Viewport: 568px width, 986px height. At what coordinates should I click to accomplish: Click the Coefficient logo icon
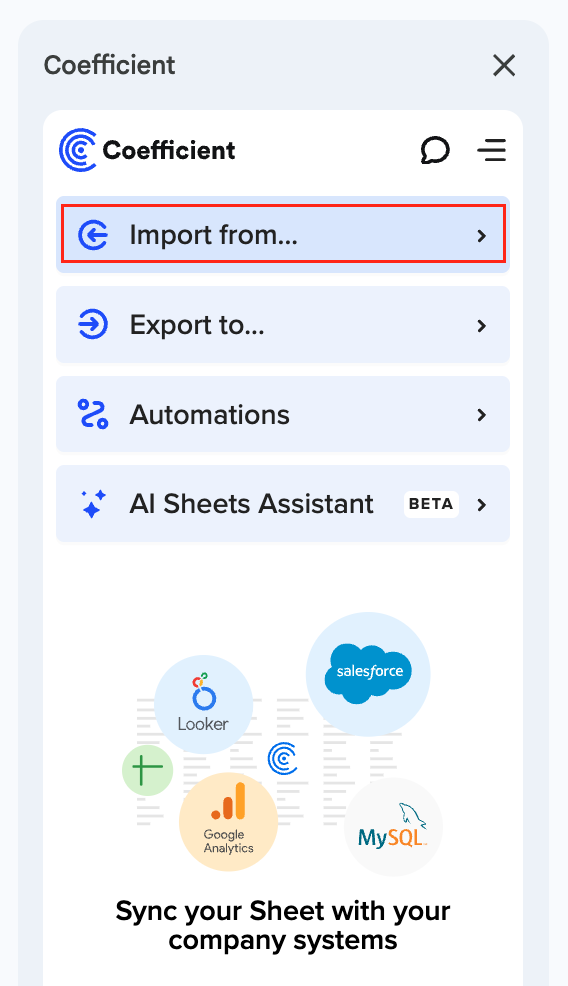click(78, 150)
